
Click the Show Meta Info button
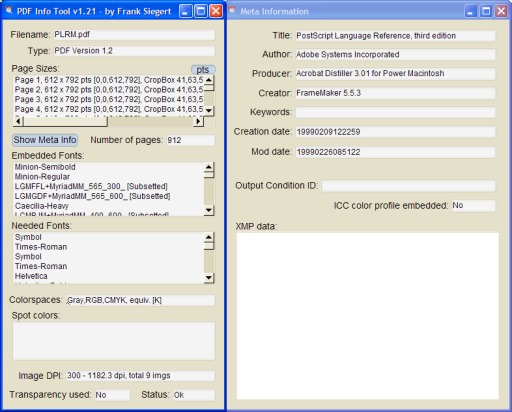click(x=45, y=140)
